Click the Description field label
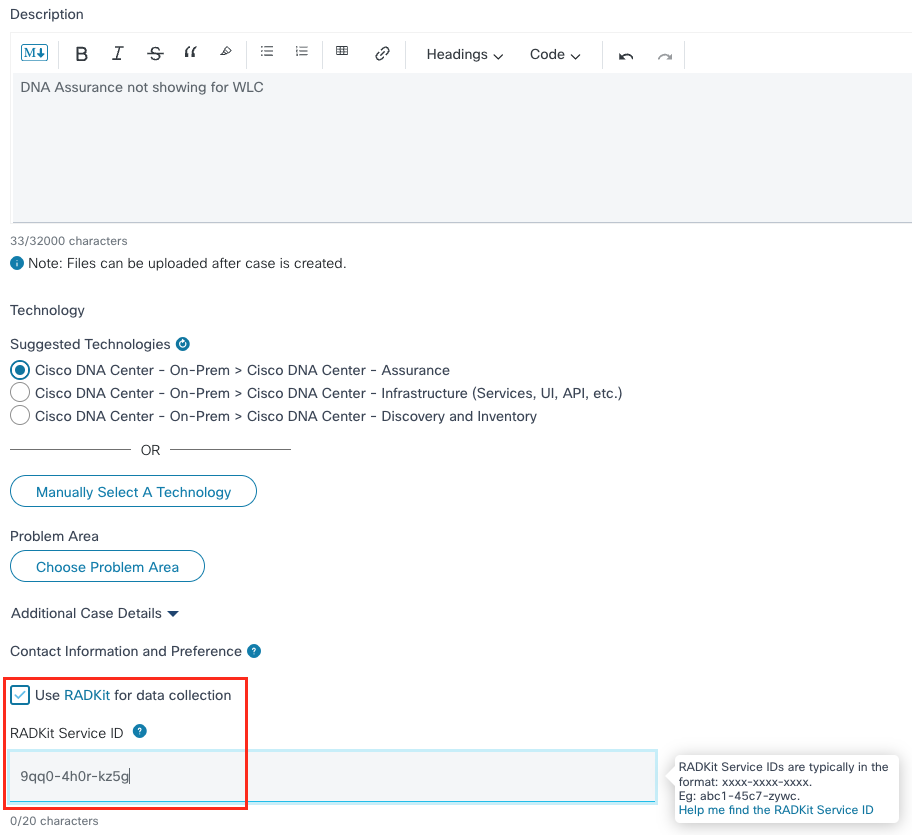The image size is (912, 835). 47,15
